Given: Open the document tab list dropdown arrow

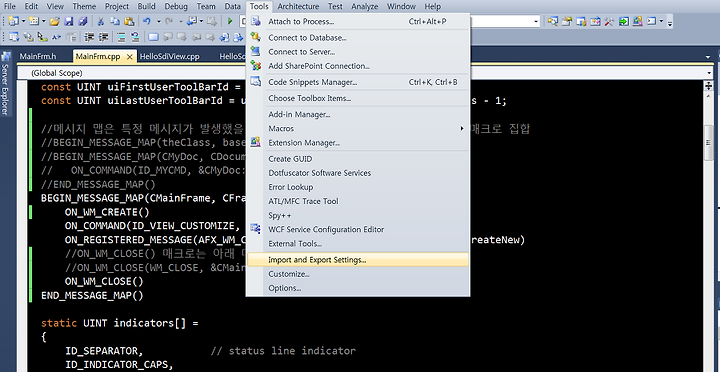Looking at the screenshot, I should [708, 56].
